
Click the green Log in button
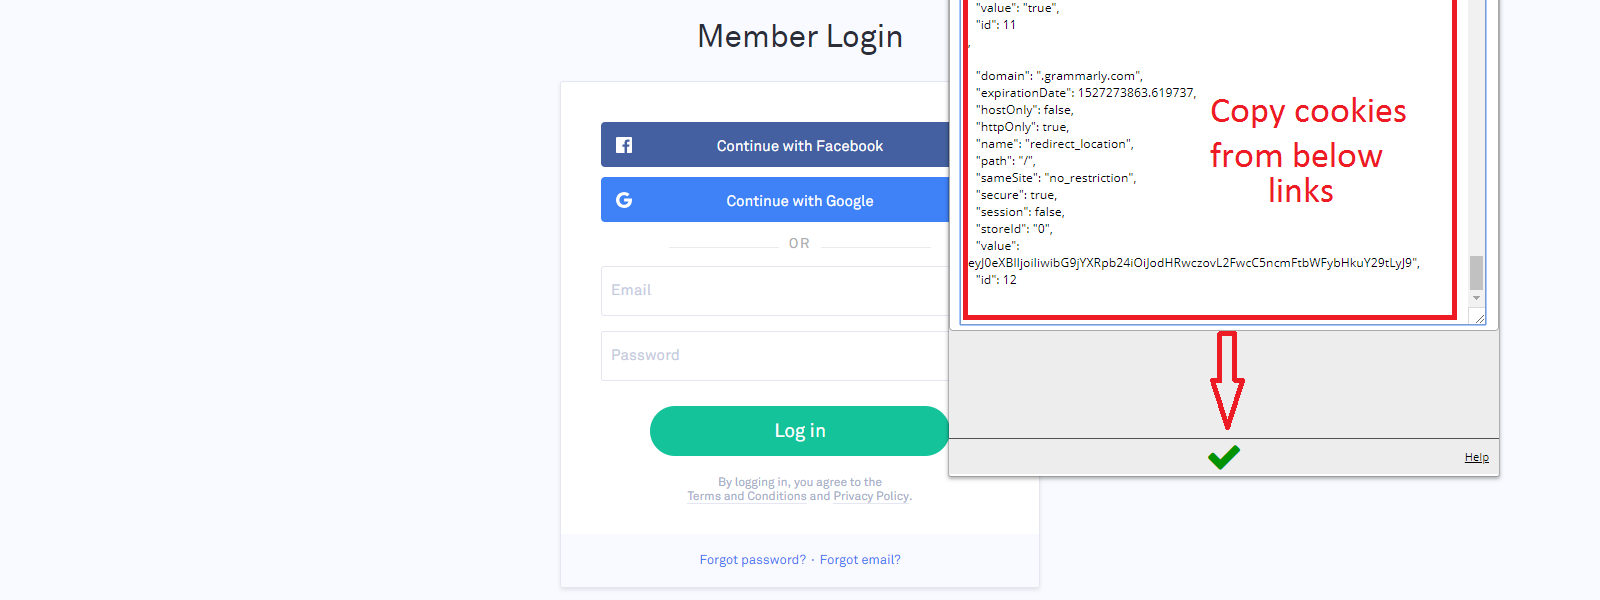click(799, 431)
